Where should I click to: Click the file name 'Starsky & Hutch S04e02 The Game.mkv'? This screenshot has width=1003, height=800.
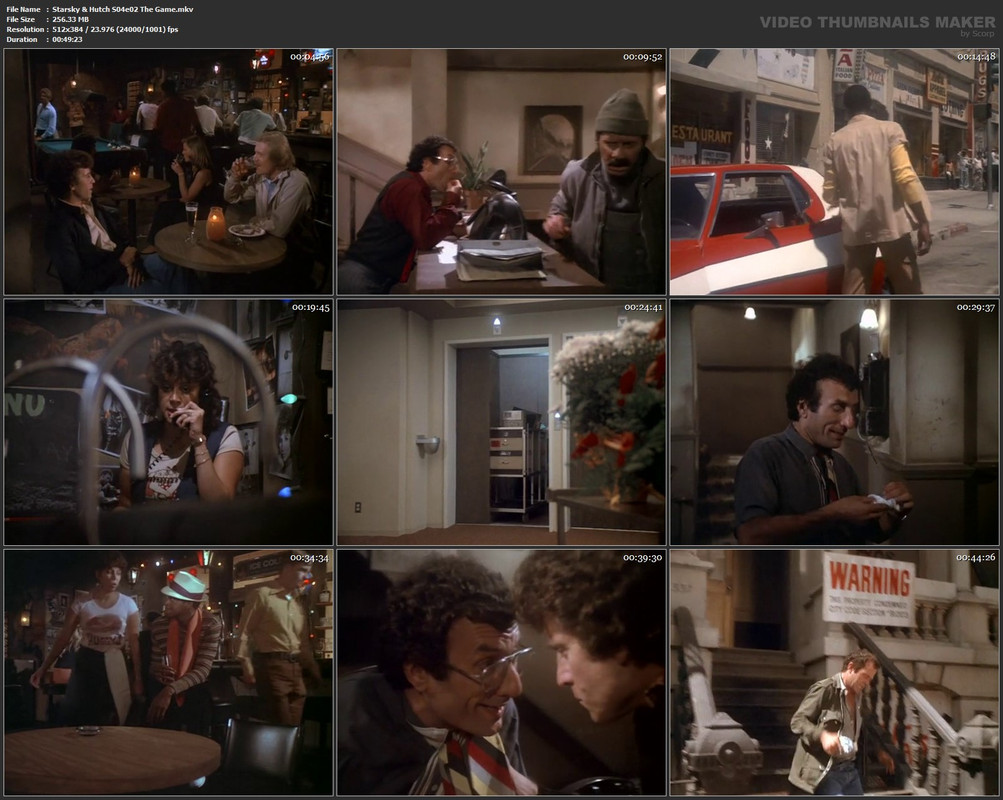[123, 10]
